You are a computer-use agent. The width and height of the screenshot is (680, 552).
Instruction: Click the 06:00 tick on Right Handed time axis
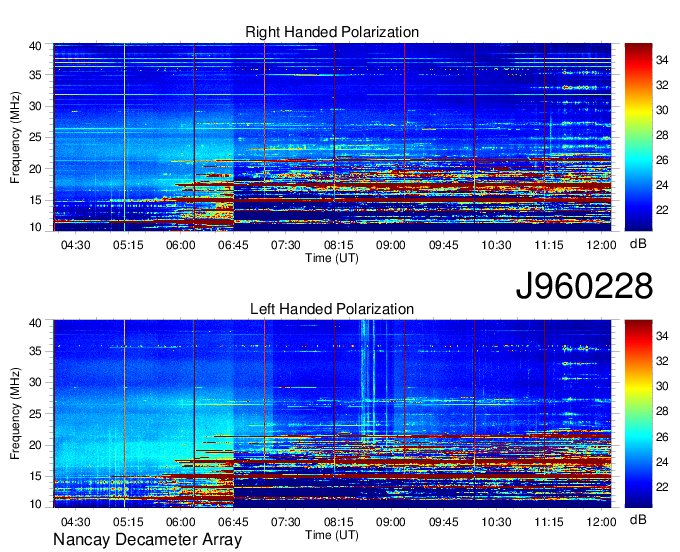tap(180, 245)
